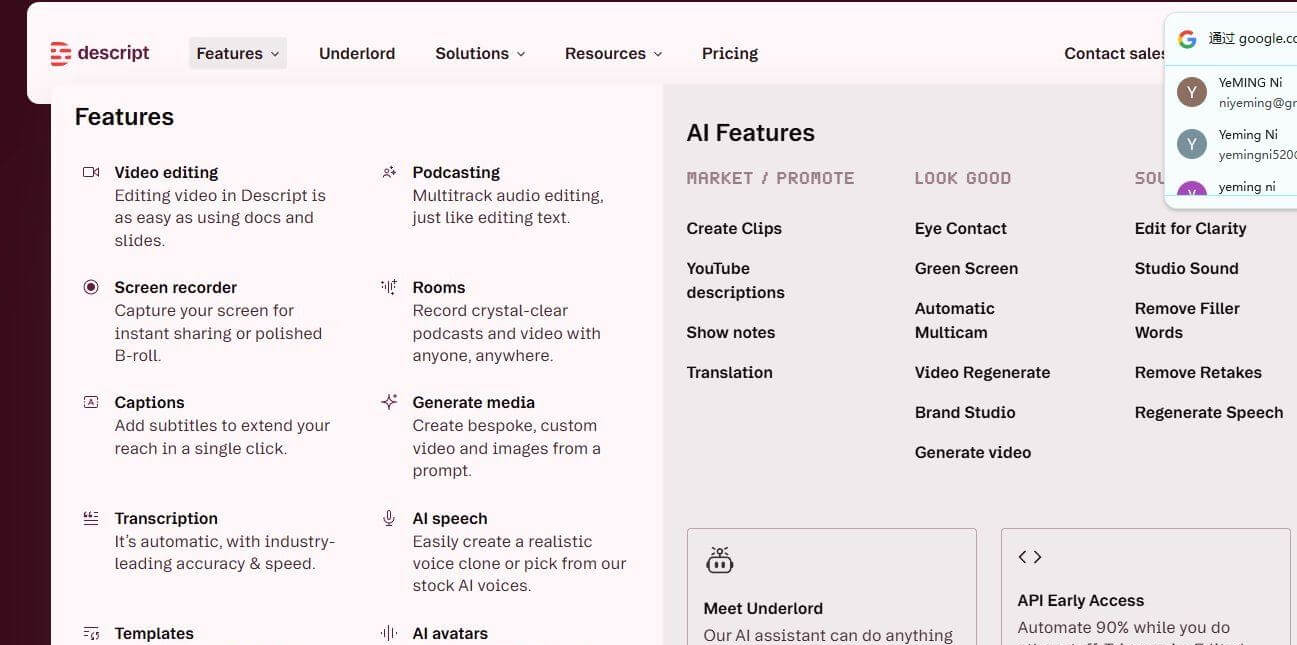
Task: Click Video Regenerate link
Action: click(982, 372)
